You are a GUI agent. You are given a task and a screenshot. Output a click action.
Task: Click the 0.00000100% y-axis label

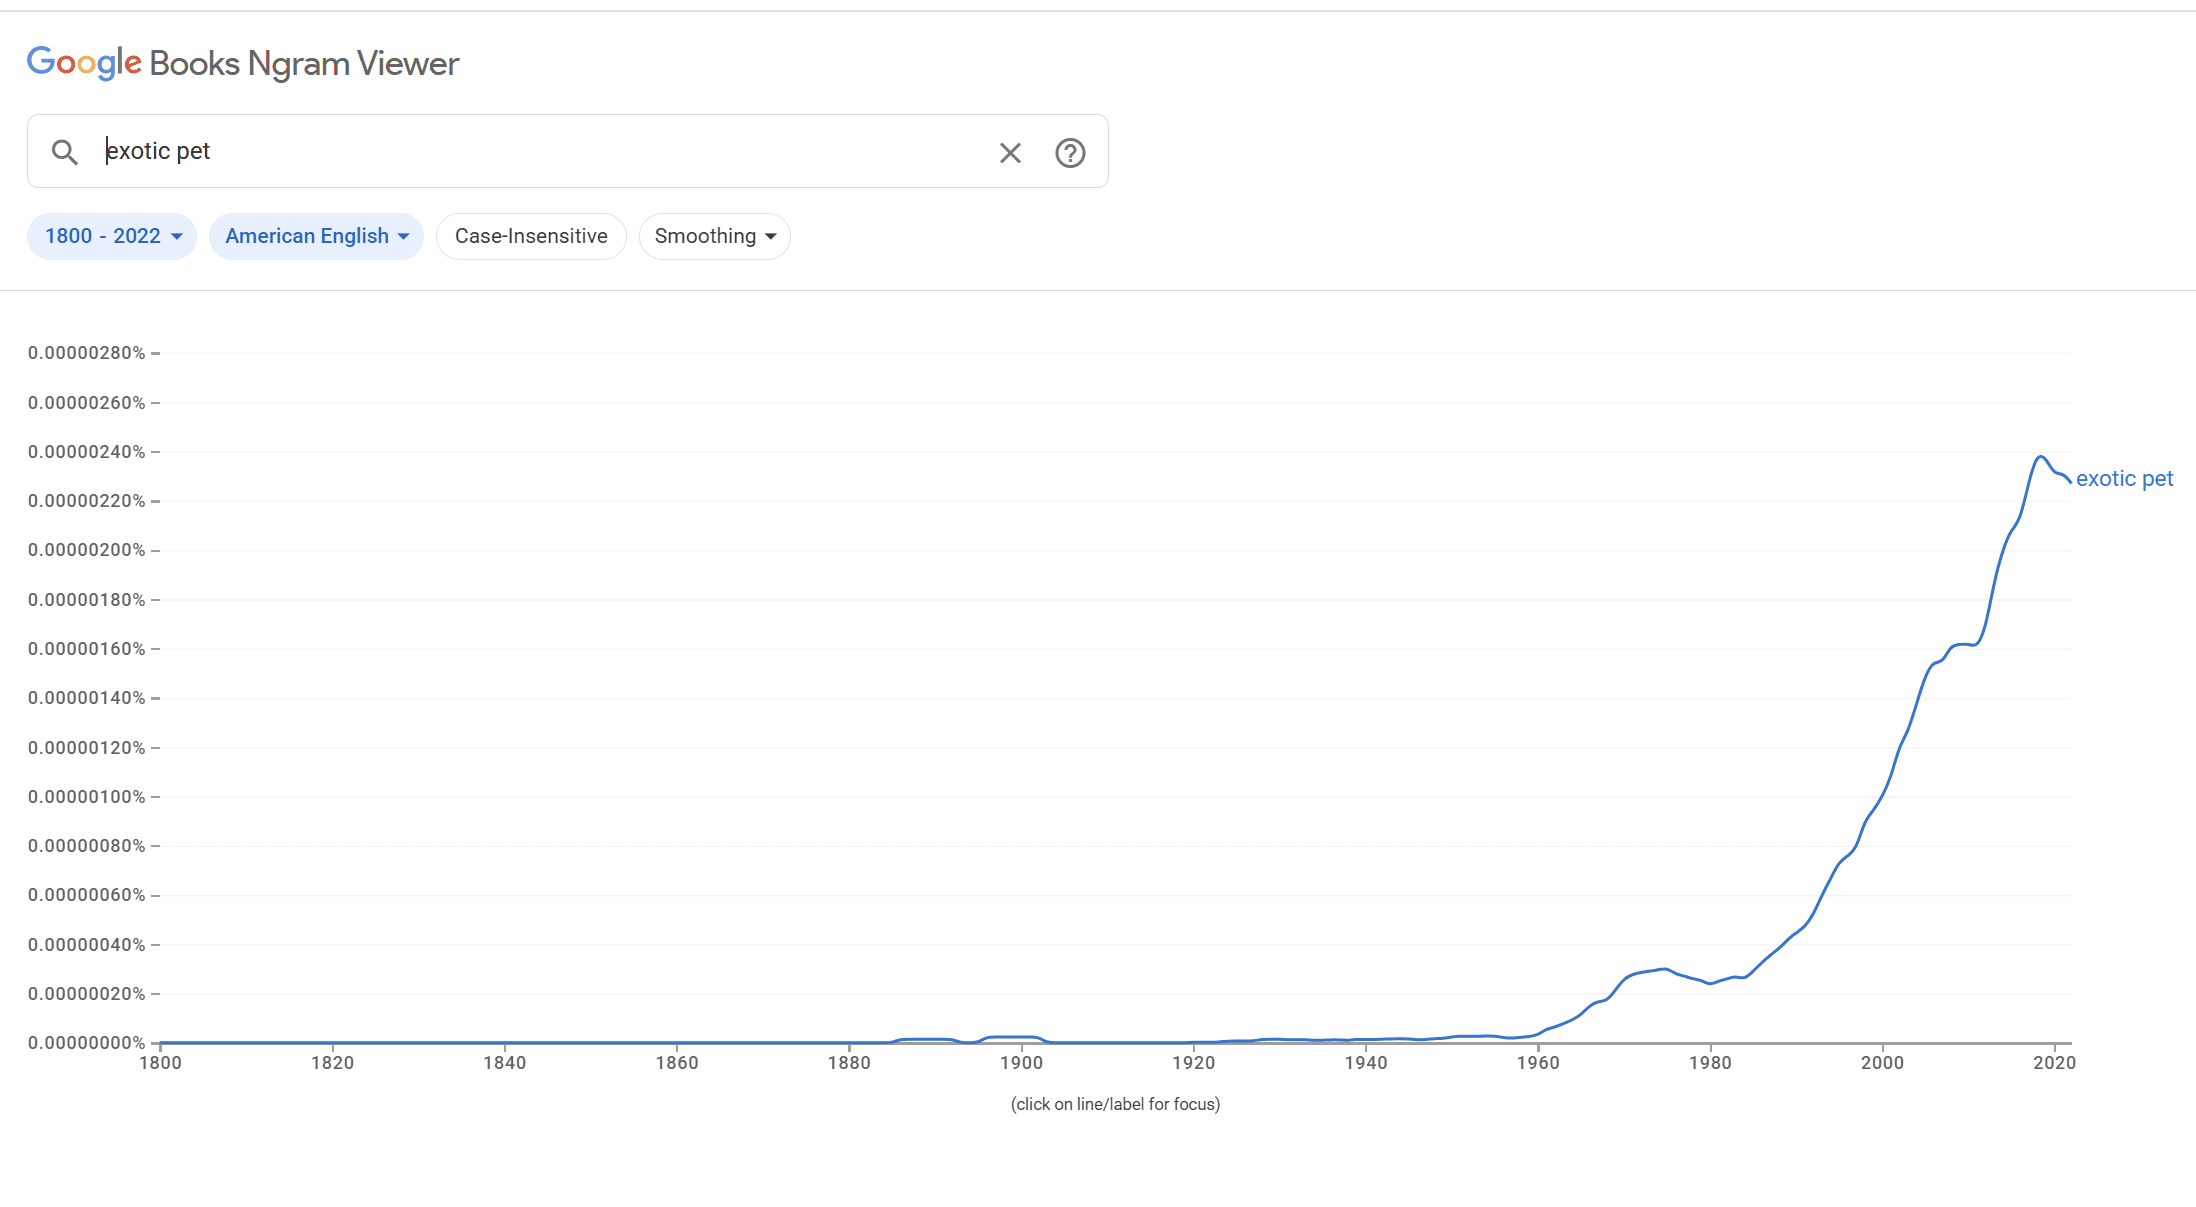pos(87,797)
